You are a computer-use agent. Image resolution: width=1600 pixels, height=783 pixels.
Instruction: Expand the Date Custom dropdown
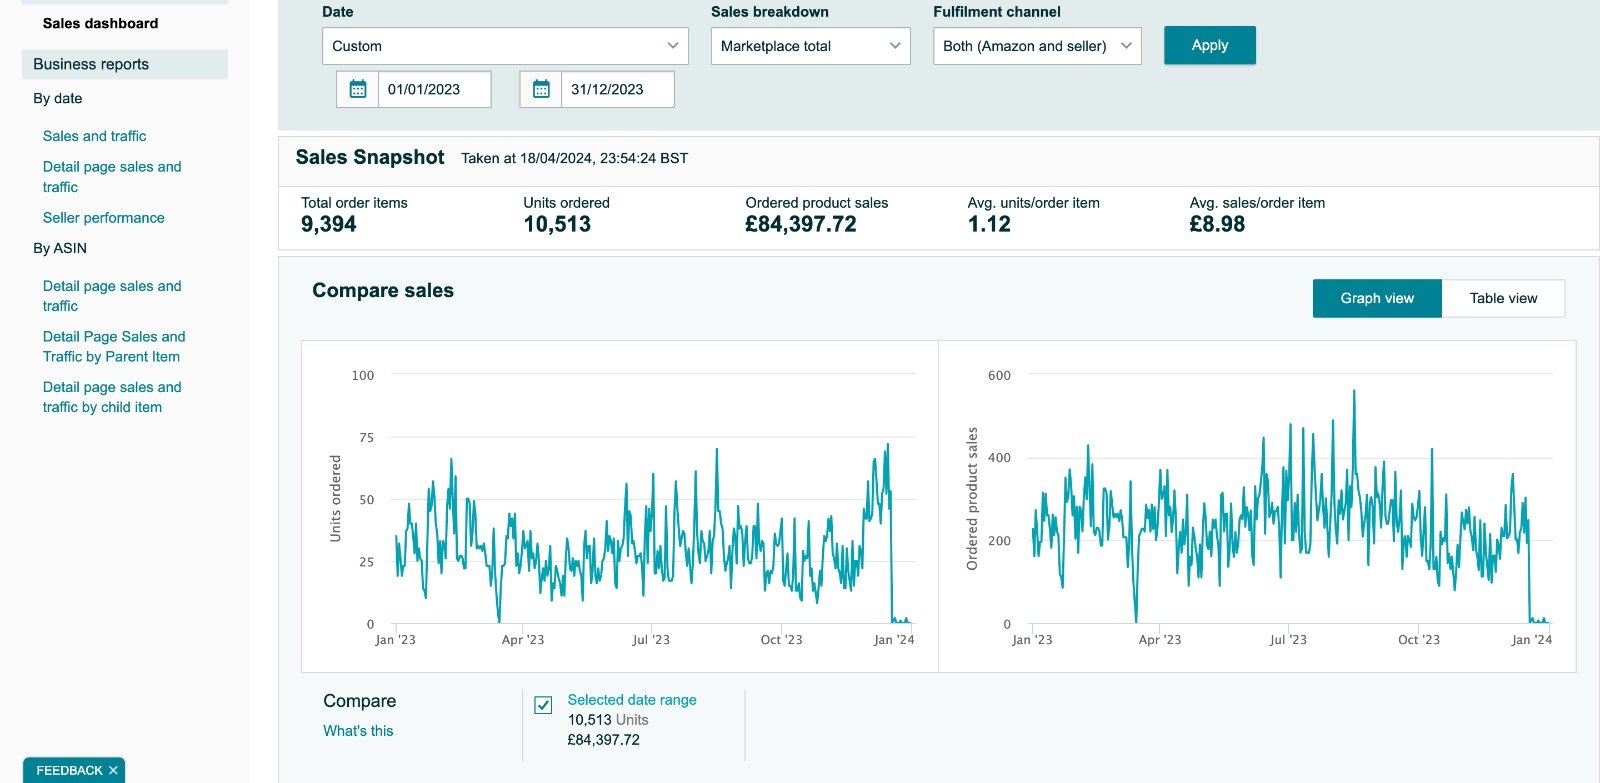505,46
